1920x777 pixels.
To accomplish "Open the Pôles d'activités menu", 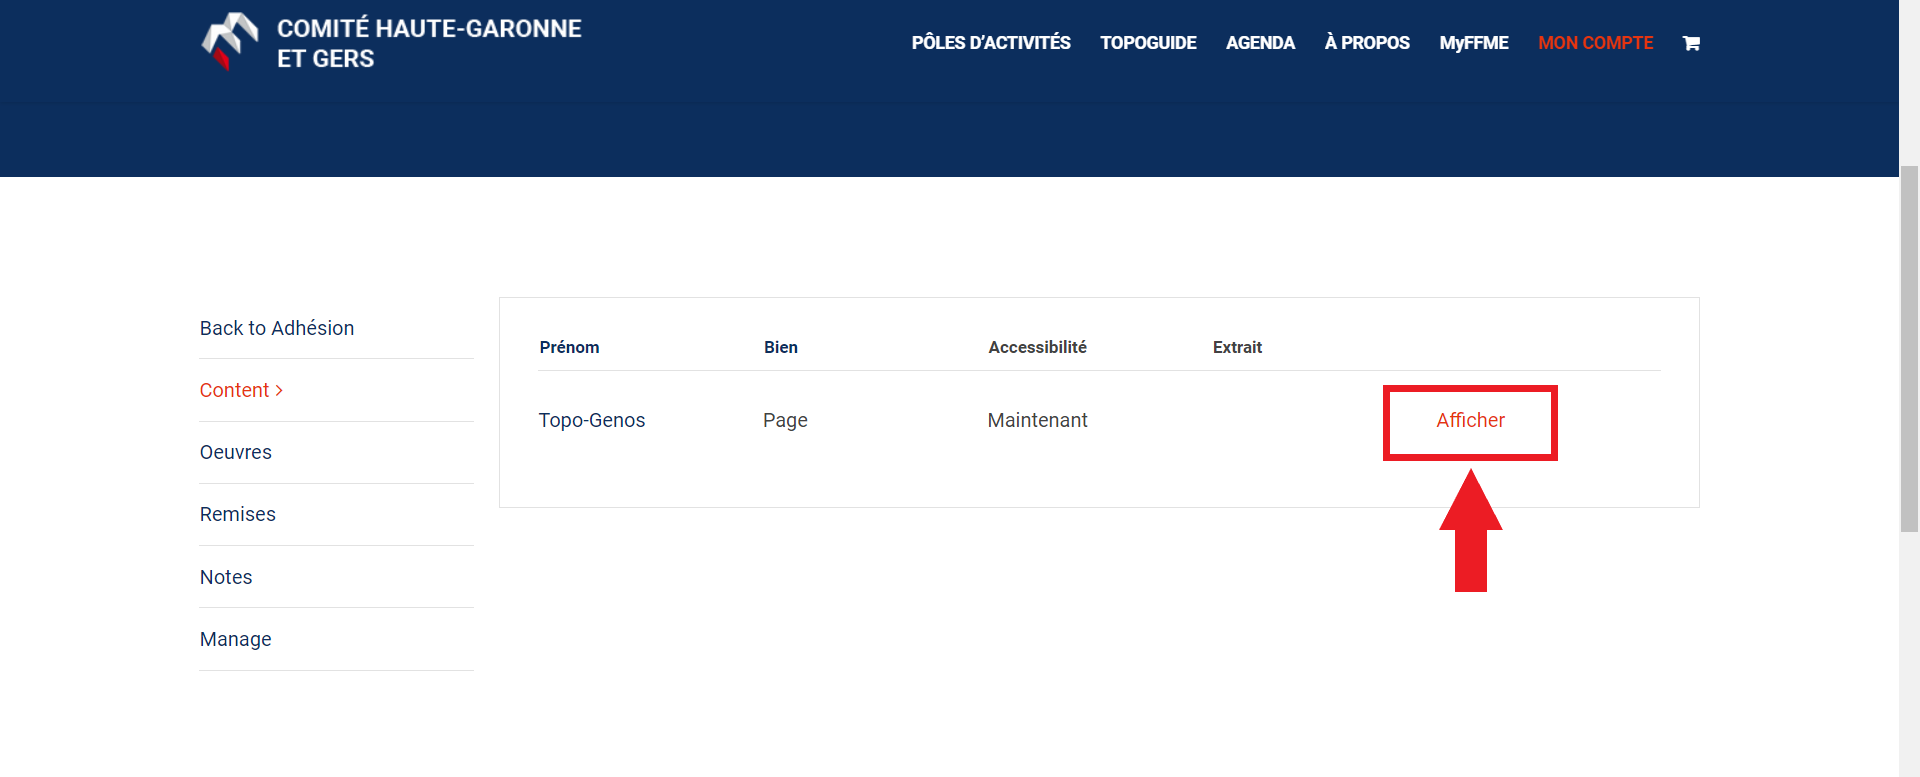I will point(990,43).
